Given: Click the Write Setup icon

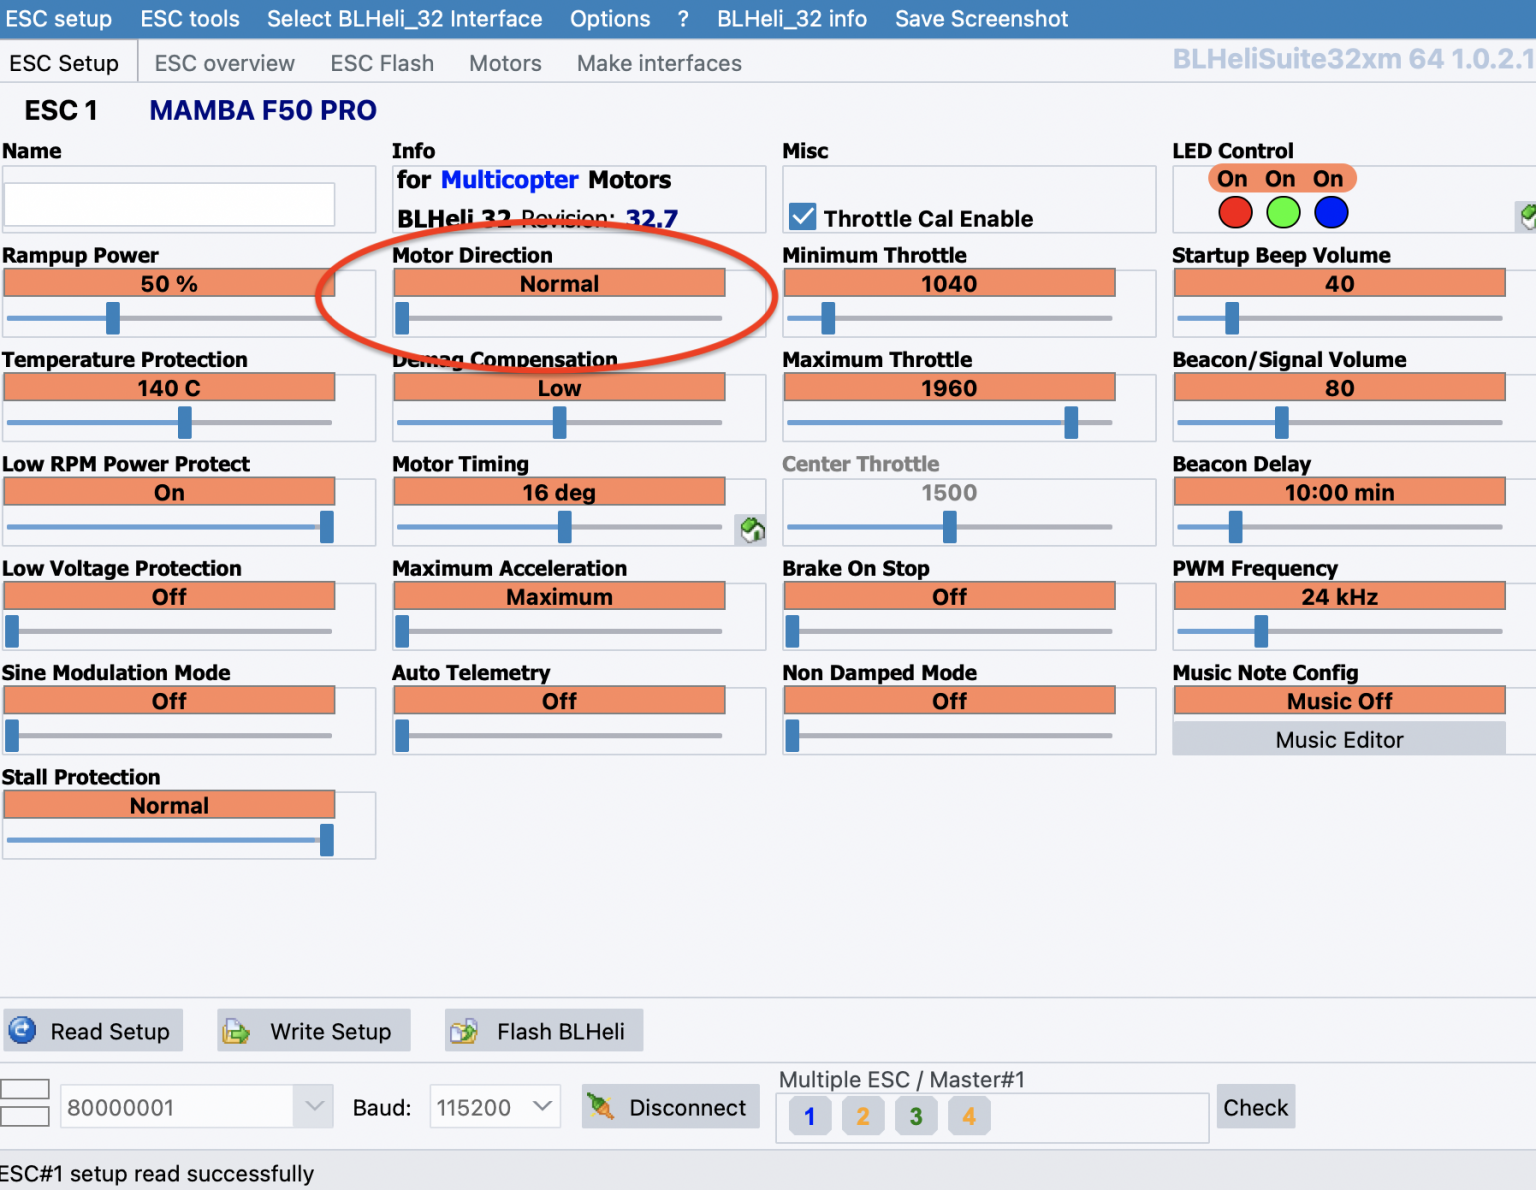Looking at the screenshot, I should [236, 1031].
